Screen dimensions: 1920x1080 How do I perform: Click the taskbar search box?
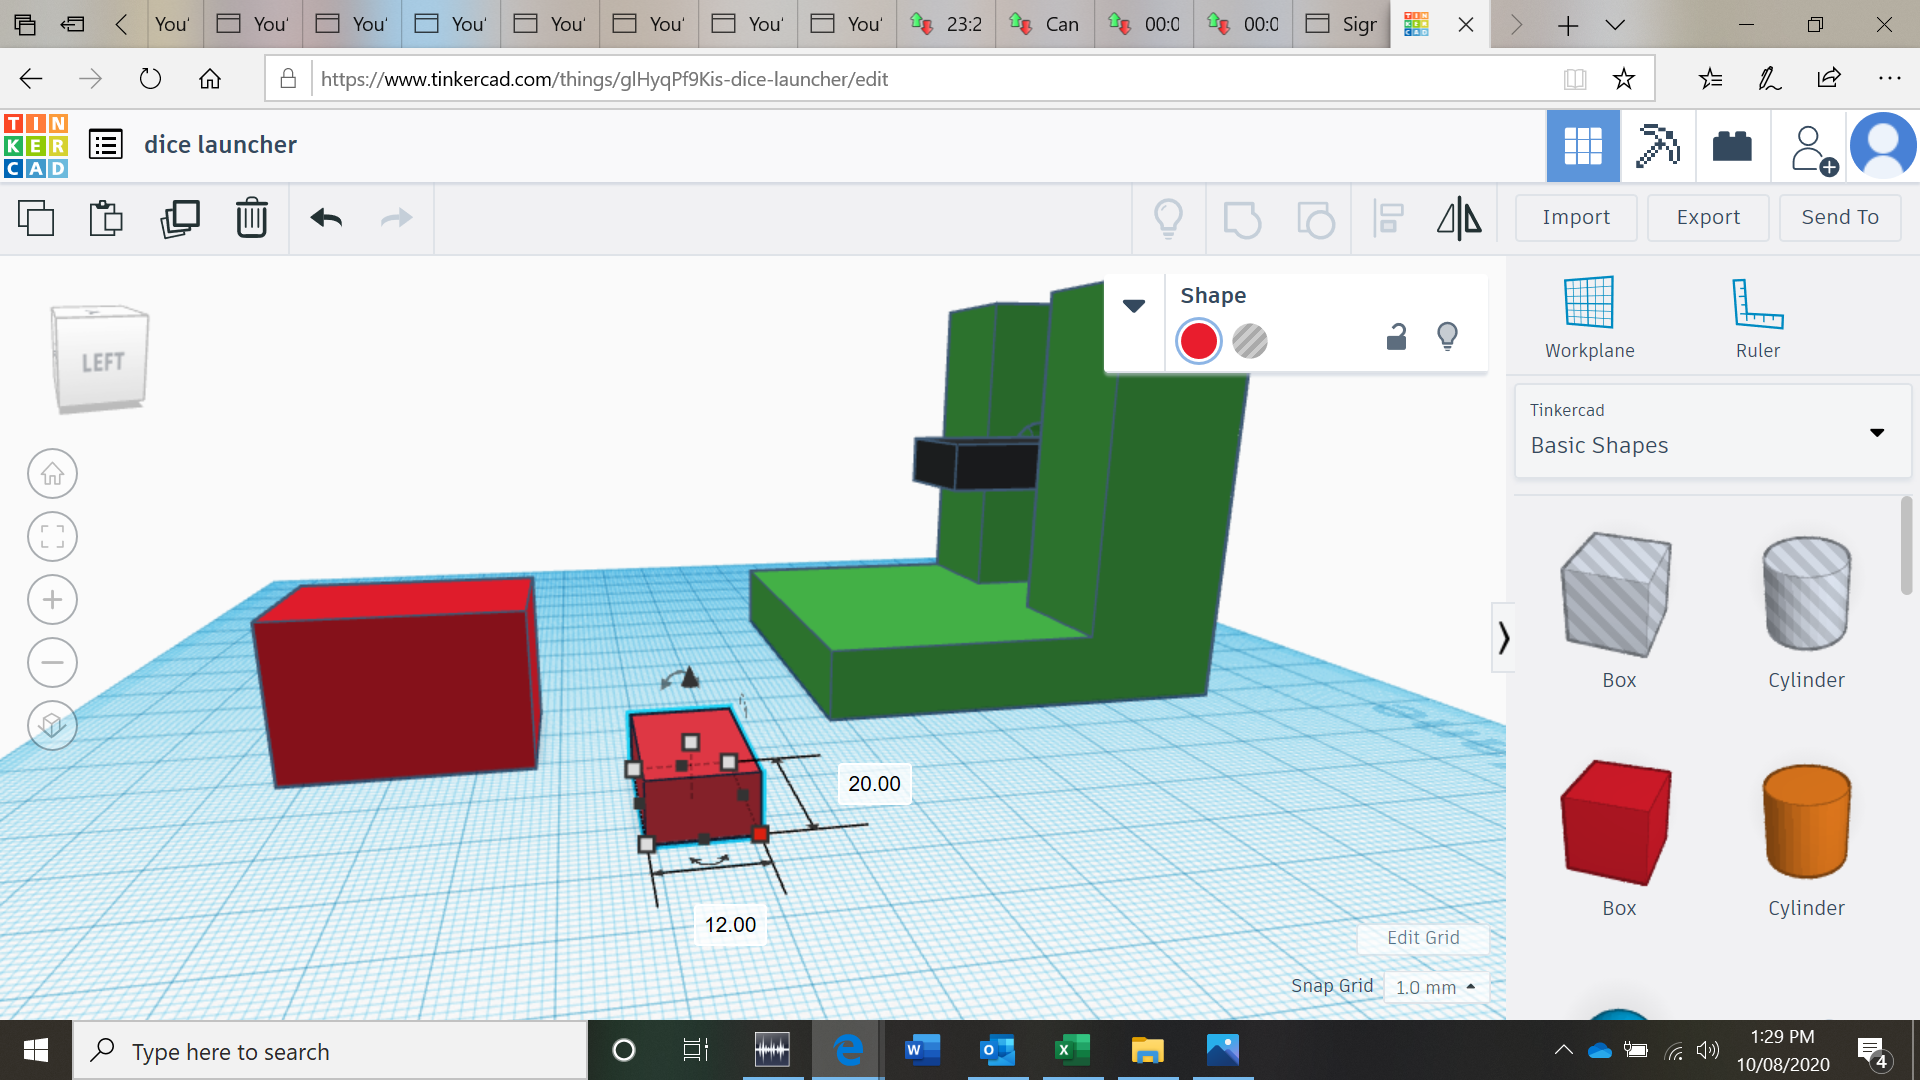(330, 1051)
